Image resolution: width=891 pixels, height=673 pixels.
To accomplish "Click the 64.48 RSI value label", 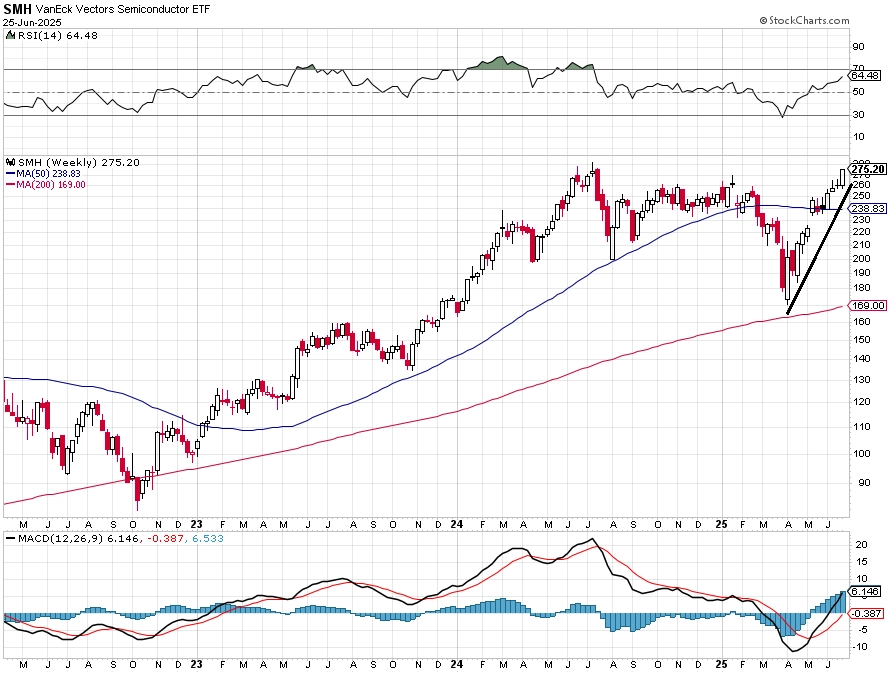I will tap(865, 76).
